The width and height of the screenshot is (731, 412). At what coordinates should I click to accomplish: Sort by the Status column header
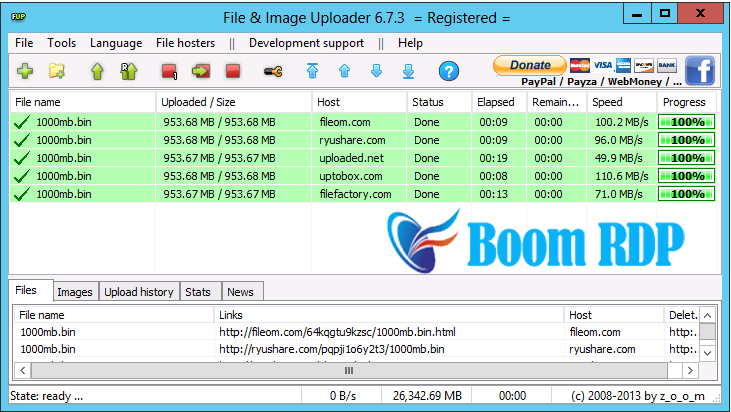tap(439, 102)
